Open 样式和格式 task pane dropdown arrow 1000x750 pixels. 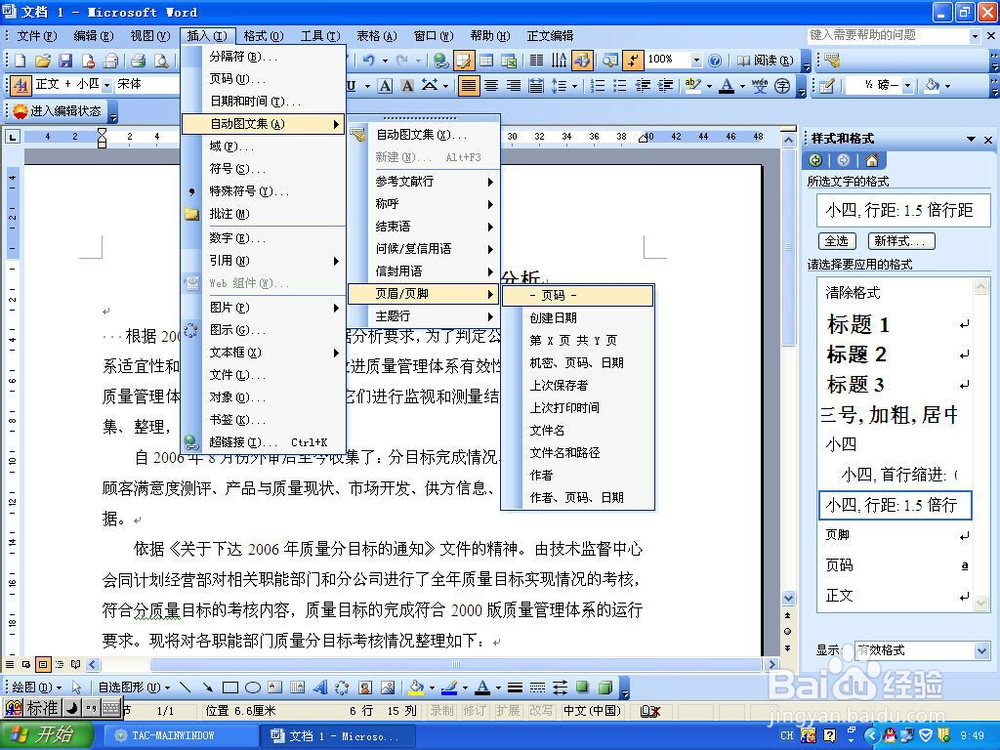click(971, 138)
